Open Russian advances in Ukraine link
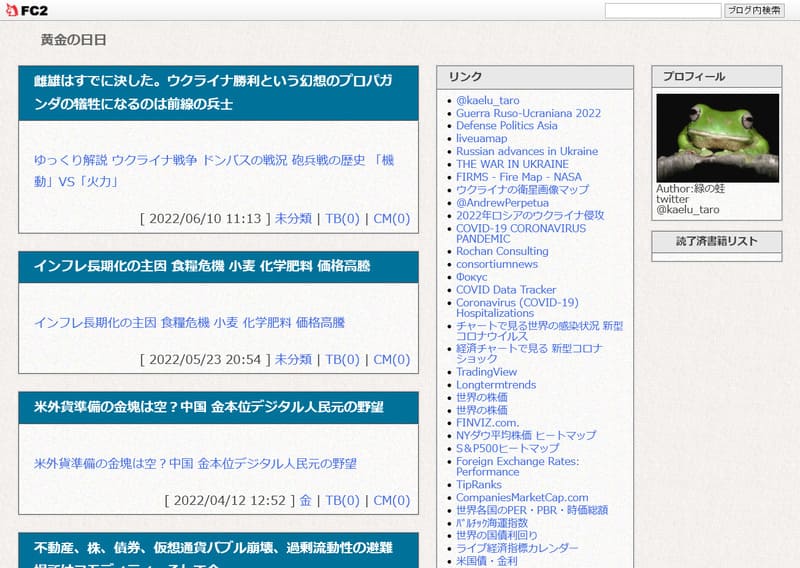 527,151
